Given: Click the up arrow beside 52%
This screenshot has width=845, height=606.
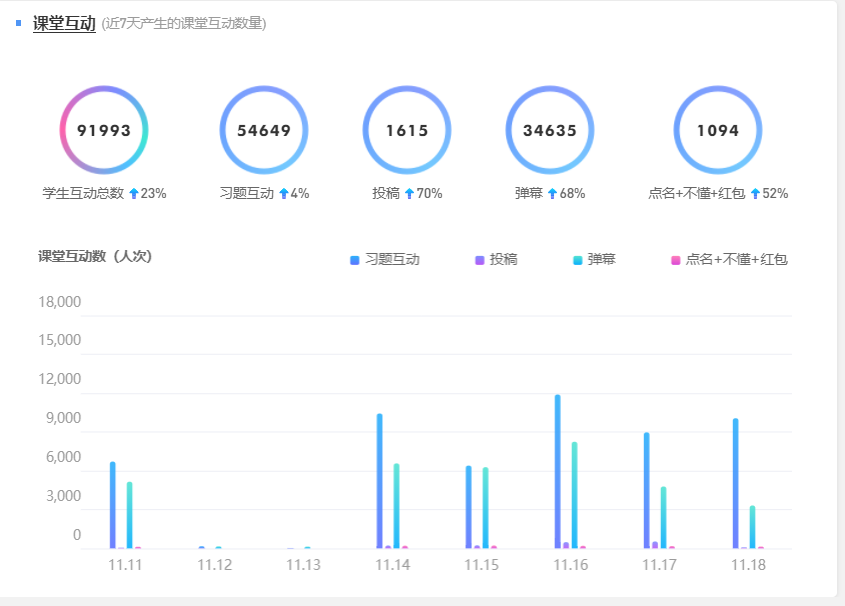Looking at the screenshot, I should [755, 193].
